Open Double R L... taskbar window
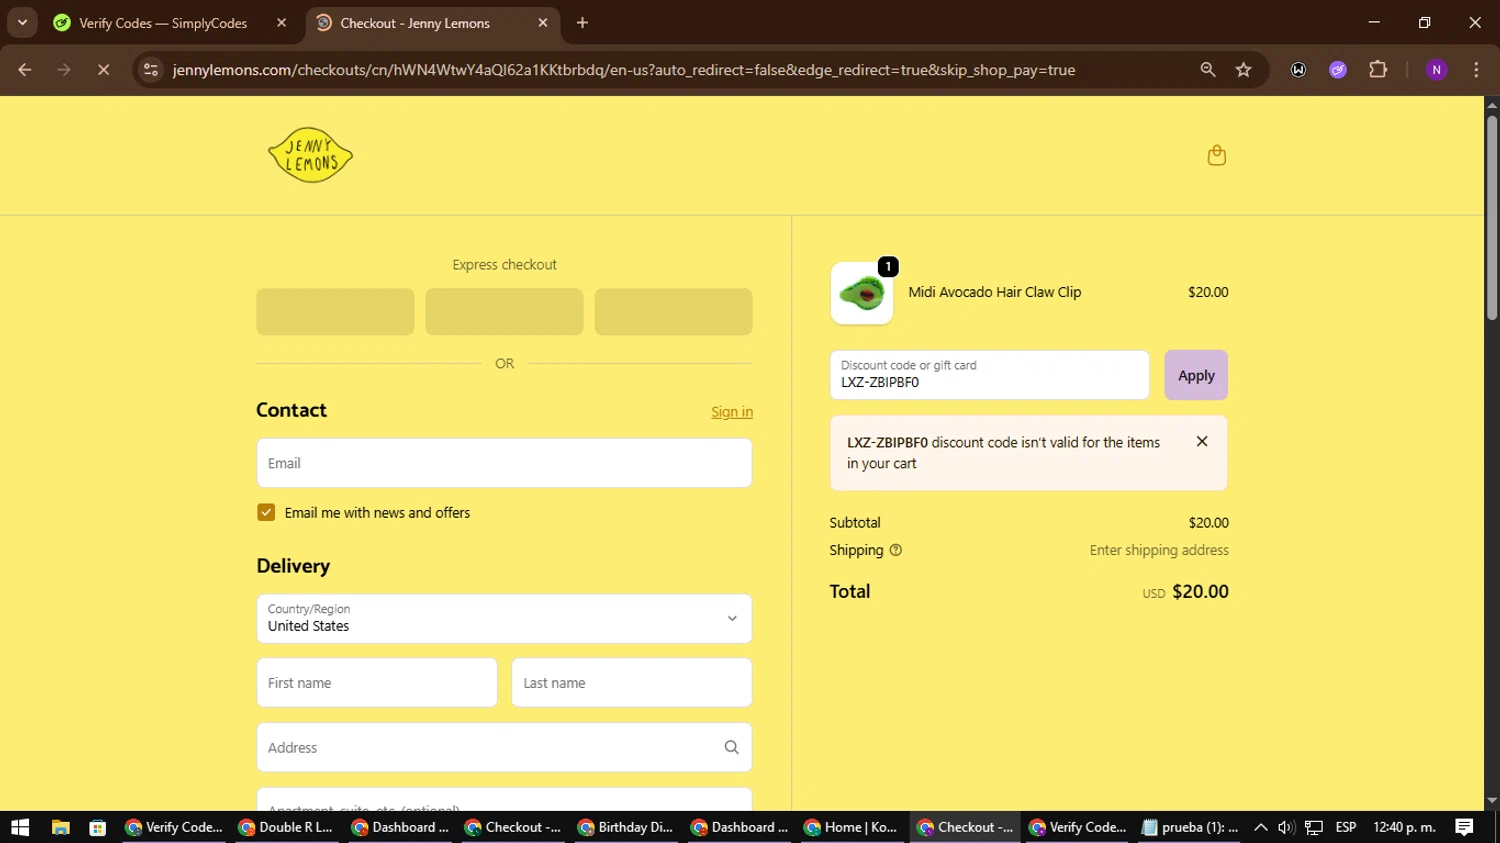Image resolution: width=1500 pixels, height=843 pixels. click(x=286, y=827)
